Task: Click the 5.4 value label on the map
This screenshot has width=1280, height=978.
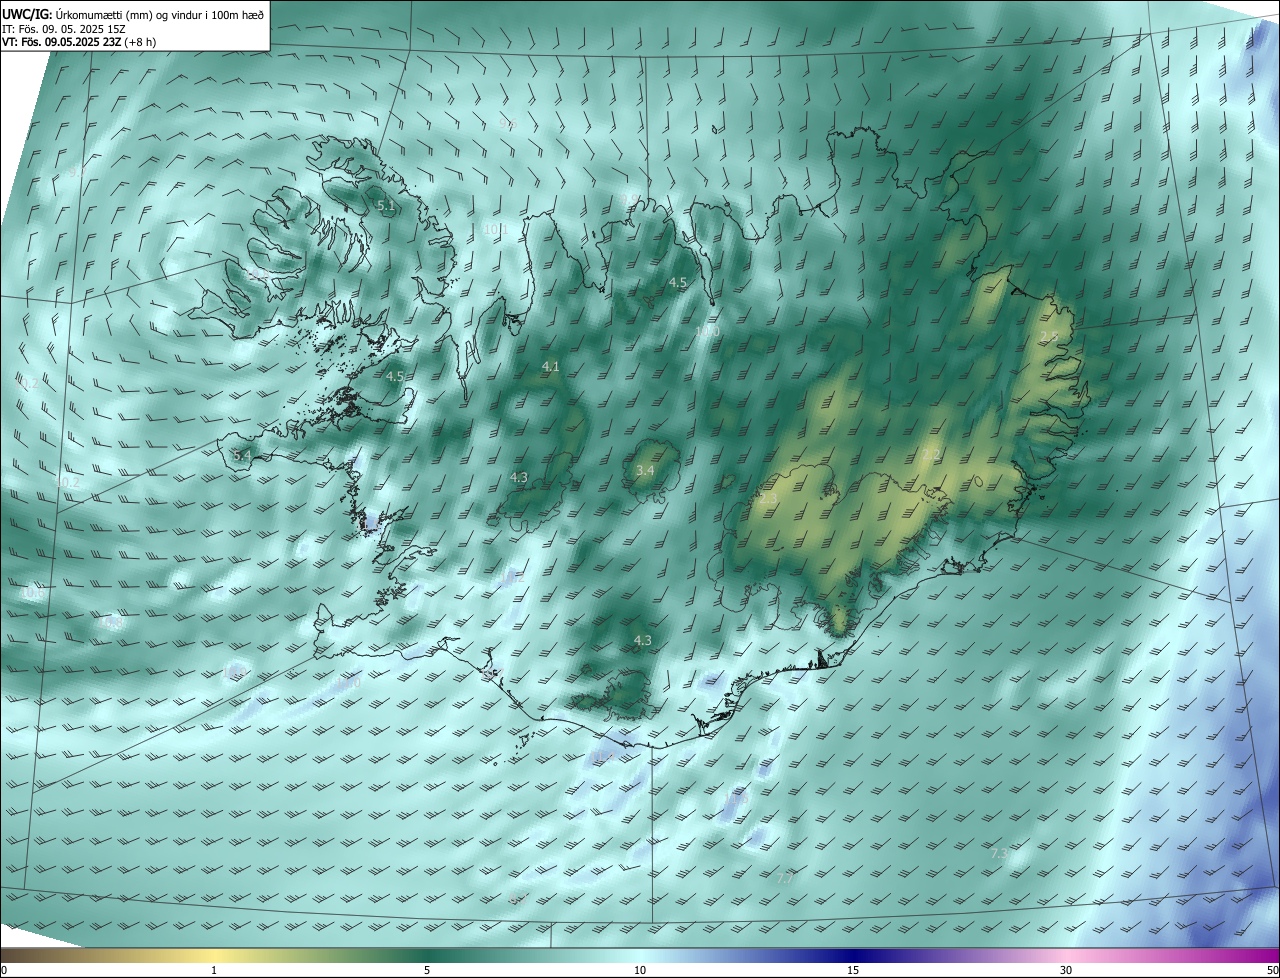Action: (241, 456)
